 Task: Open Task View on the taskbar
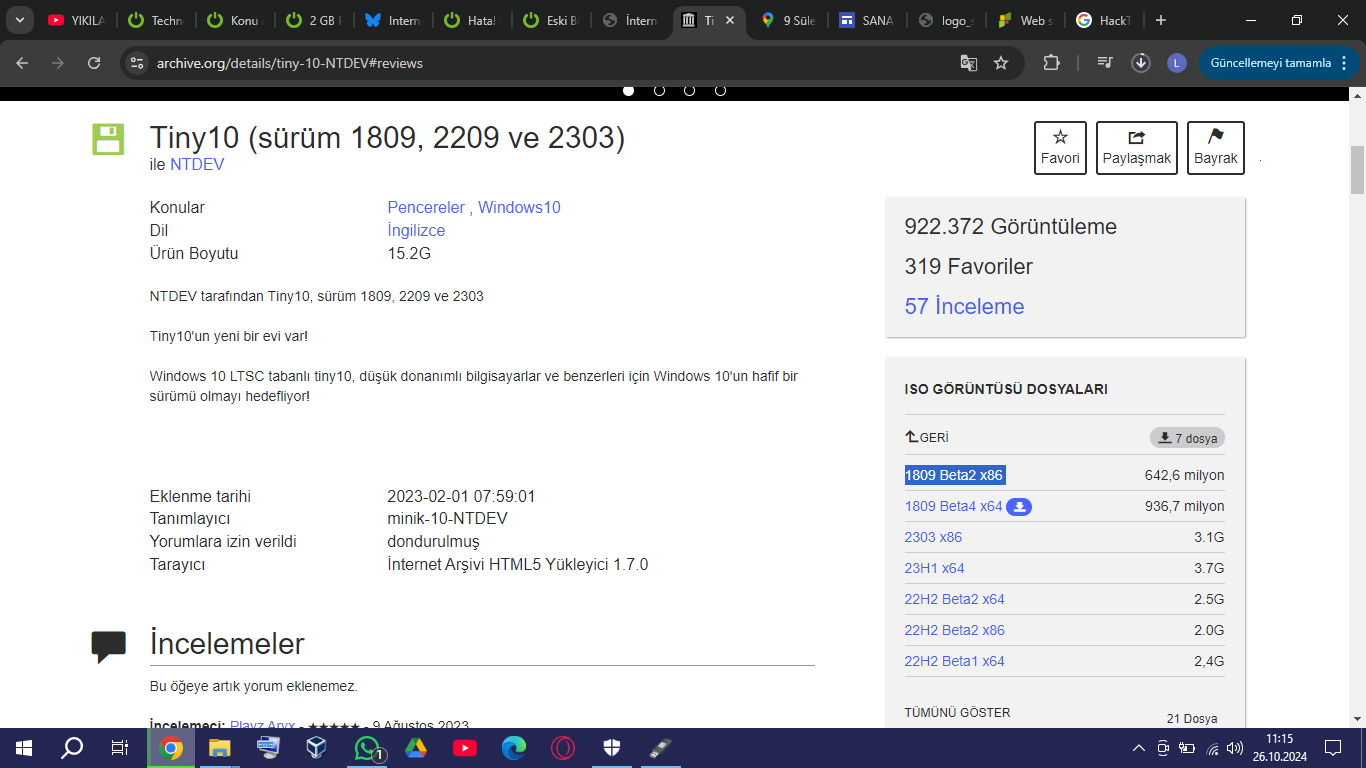click(120, 748)
